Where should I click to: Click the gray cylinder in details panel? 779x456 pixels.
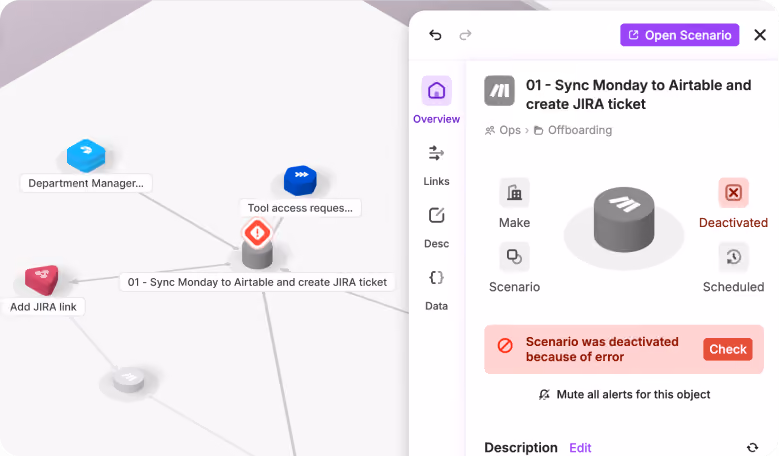tap(624, 220)
